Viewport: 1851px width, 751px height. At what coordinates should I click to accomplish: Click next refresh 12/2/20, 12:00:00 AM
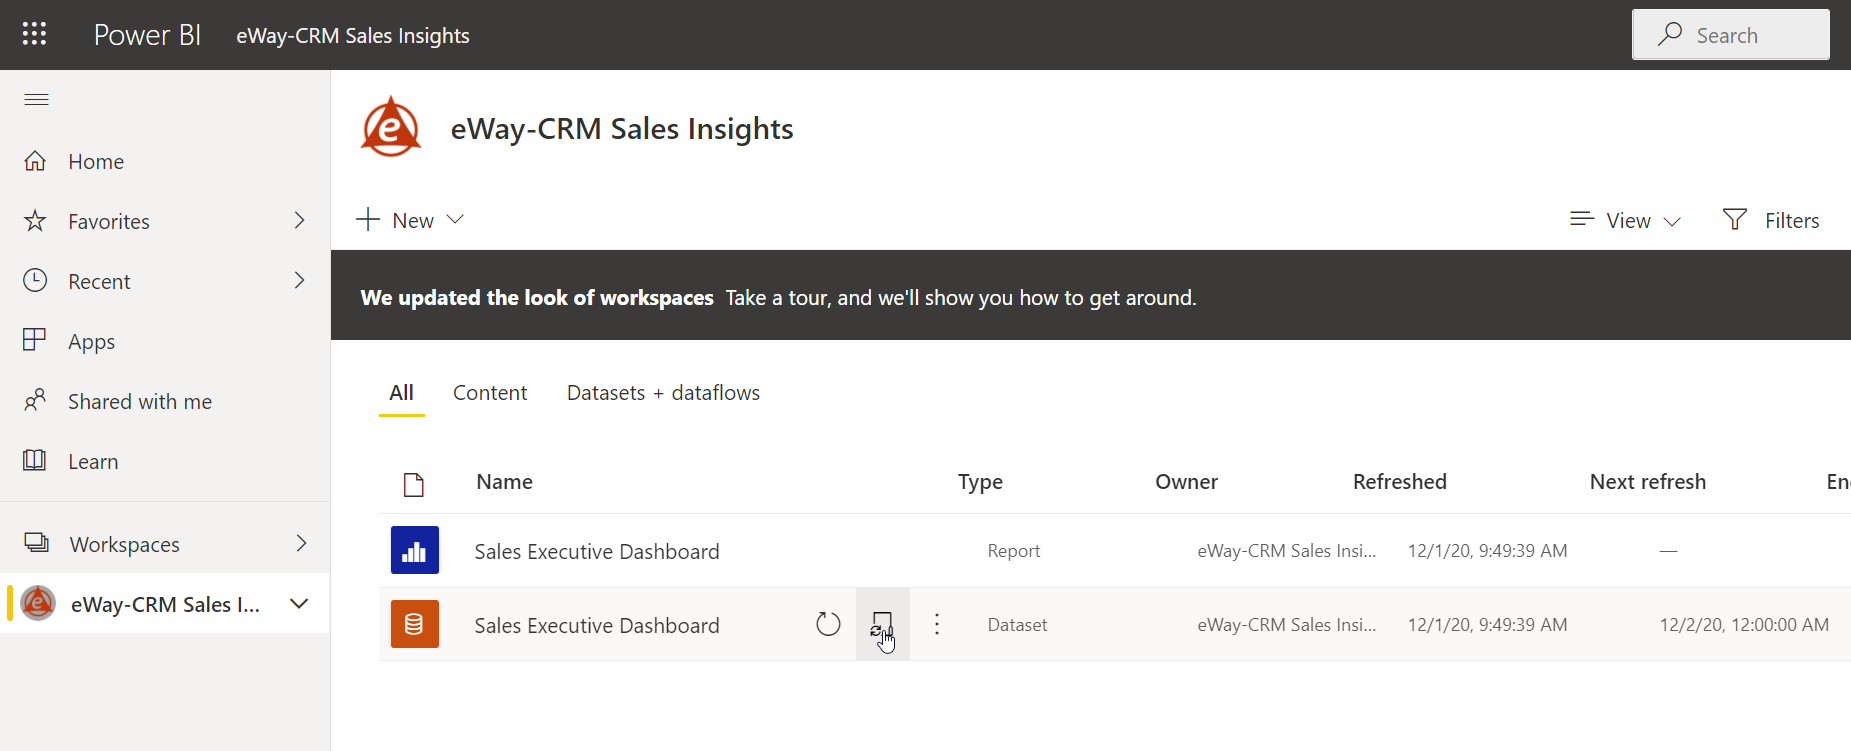pos(1744,625)
